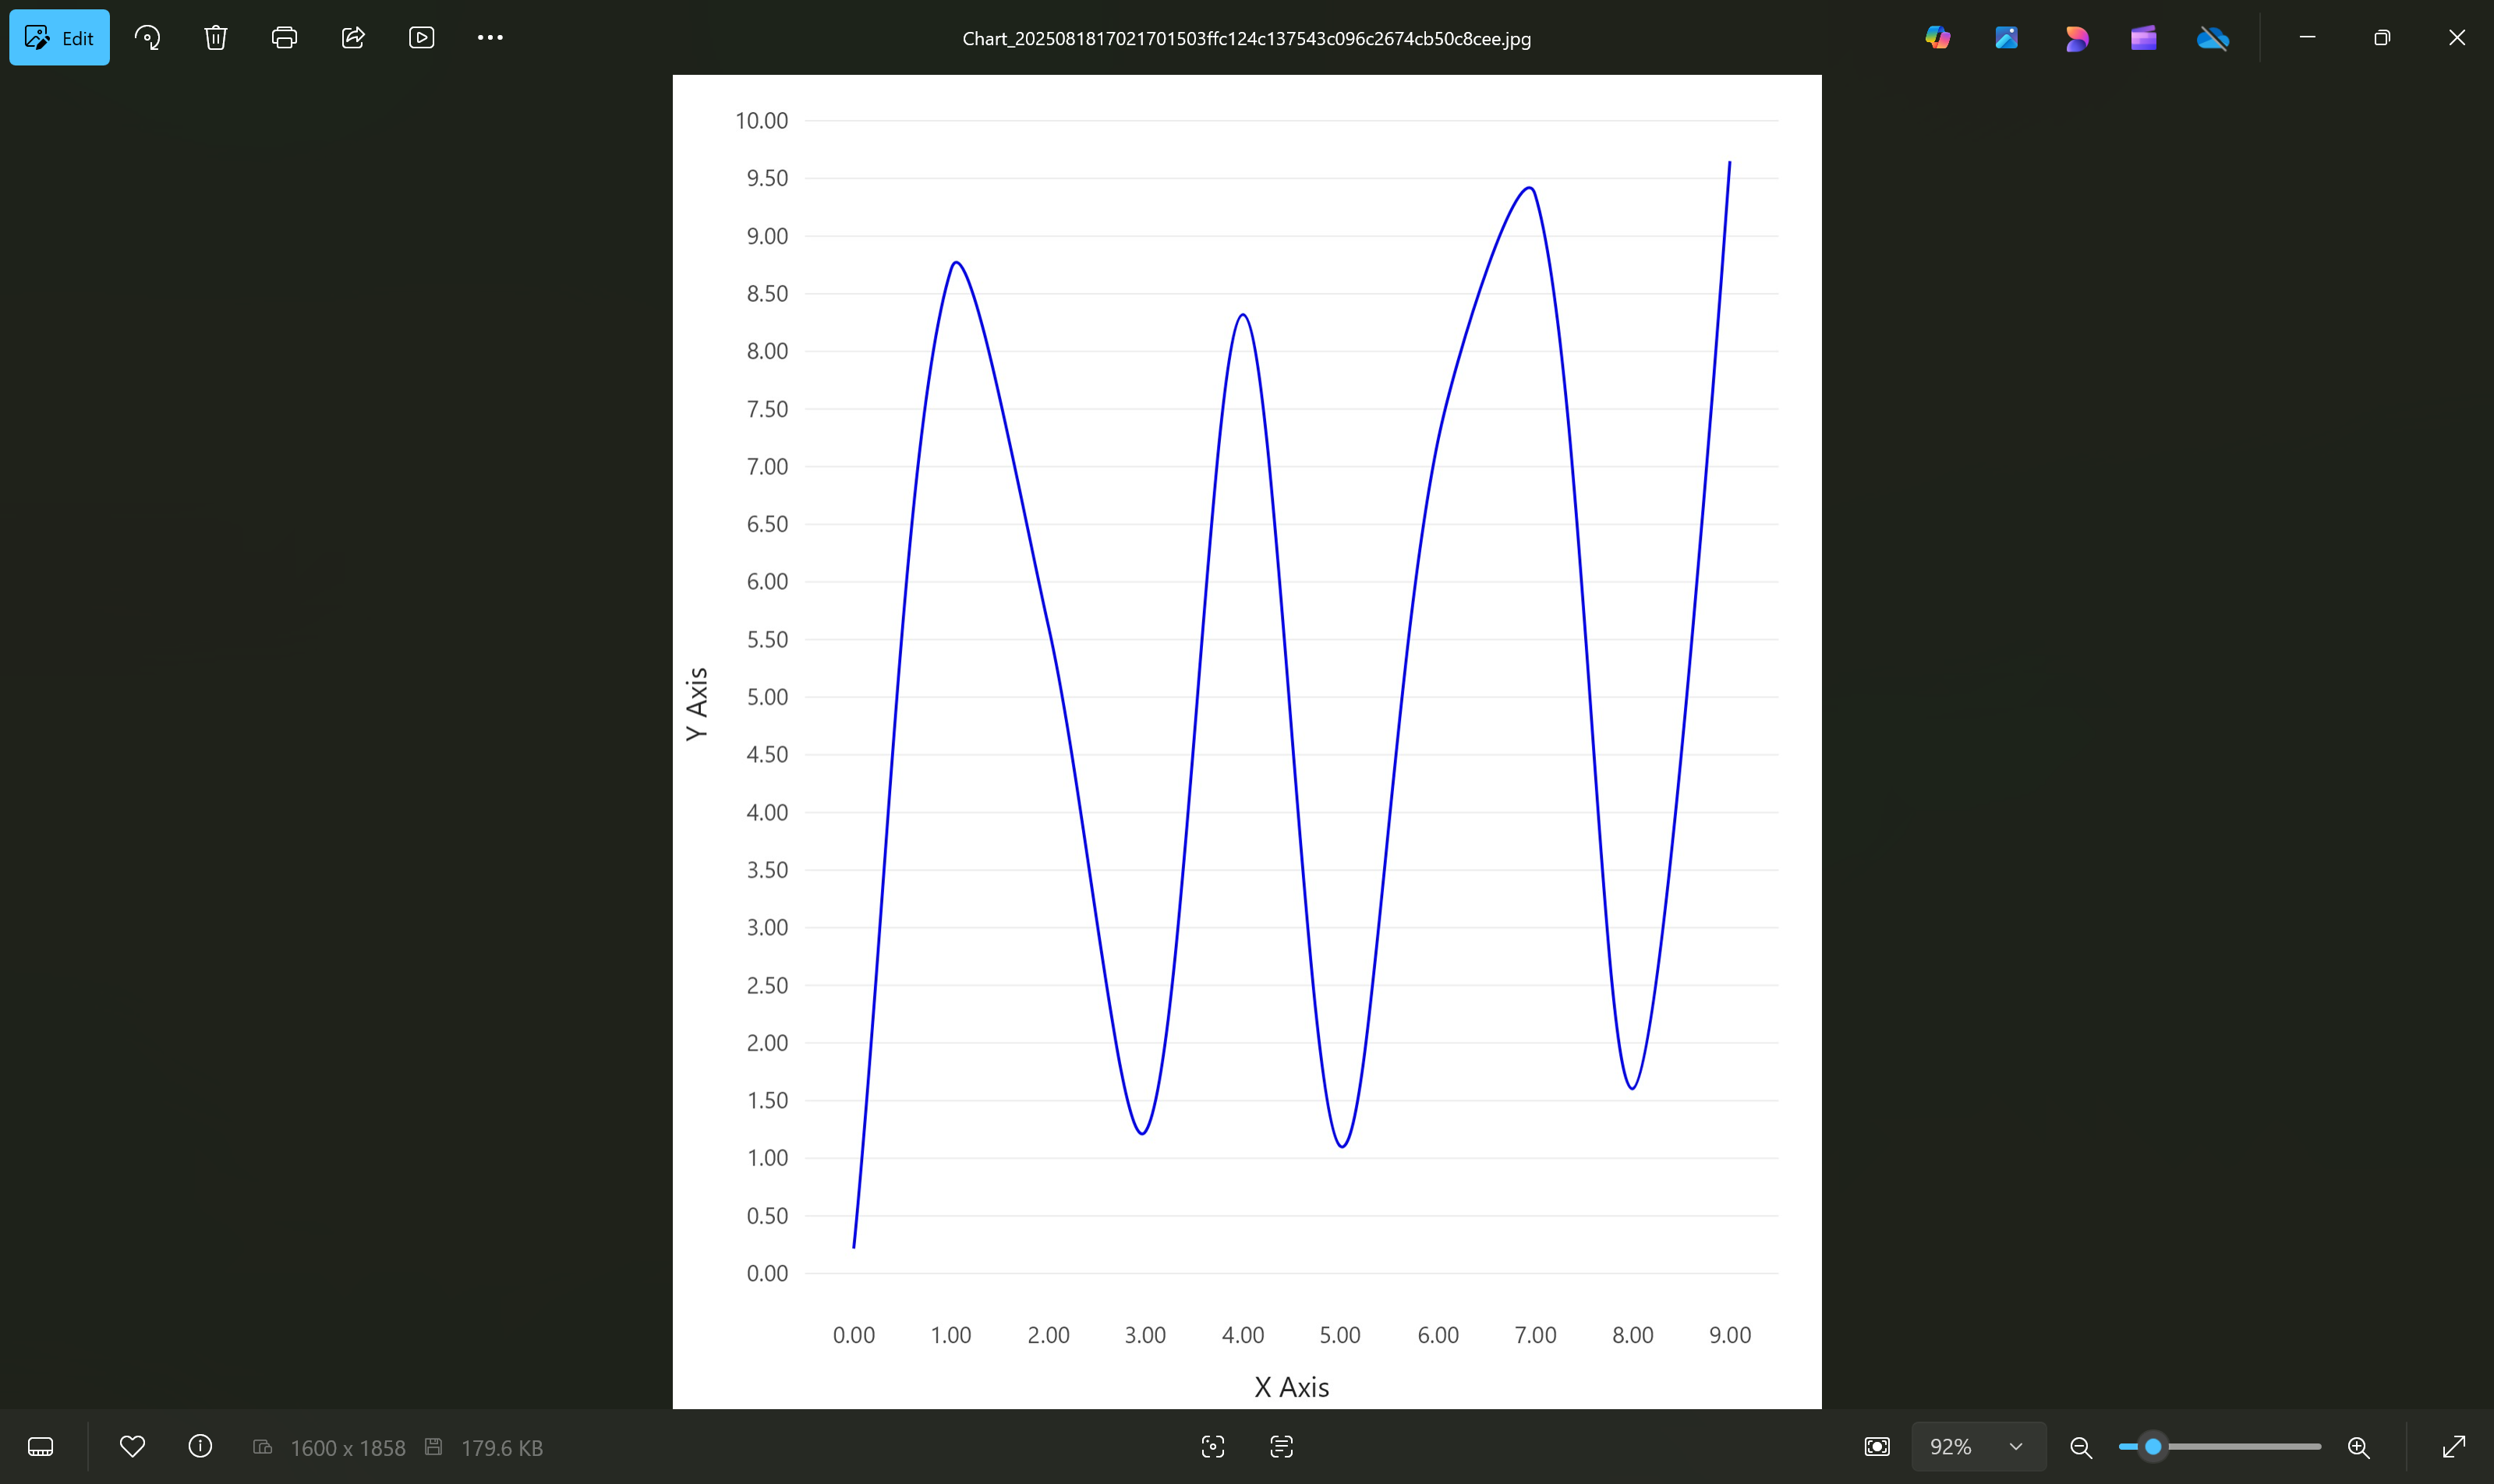The height and width of the screenshot is (1484, 2494).
Task: Delete the chart image using the trash icon
Action: [x=216, y=38]
